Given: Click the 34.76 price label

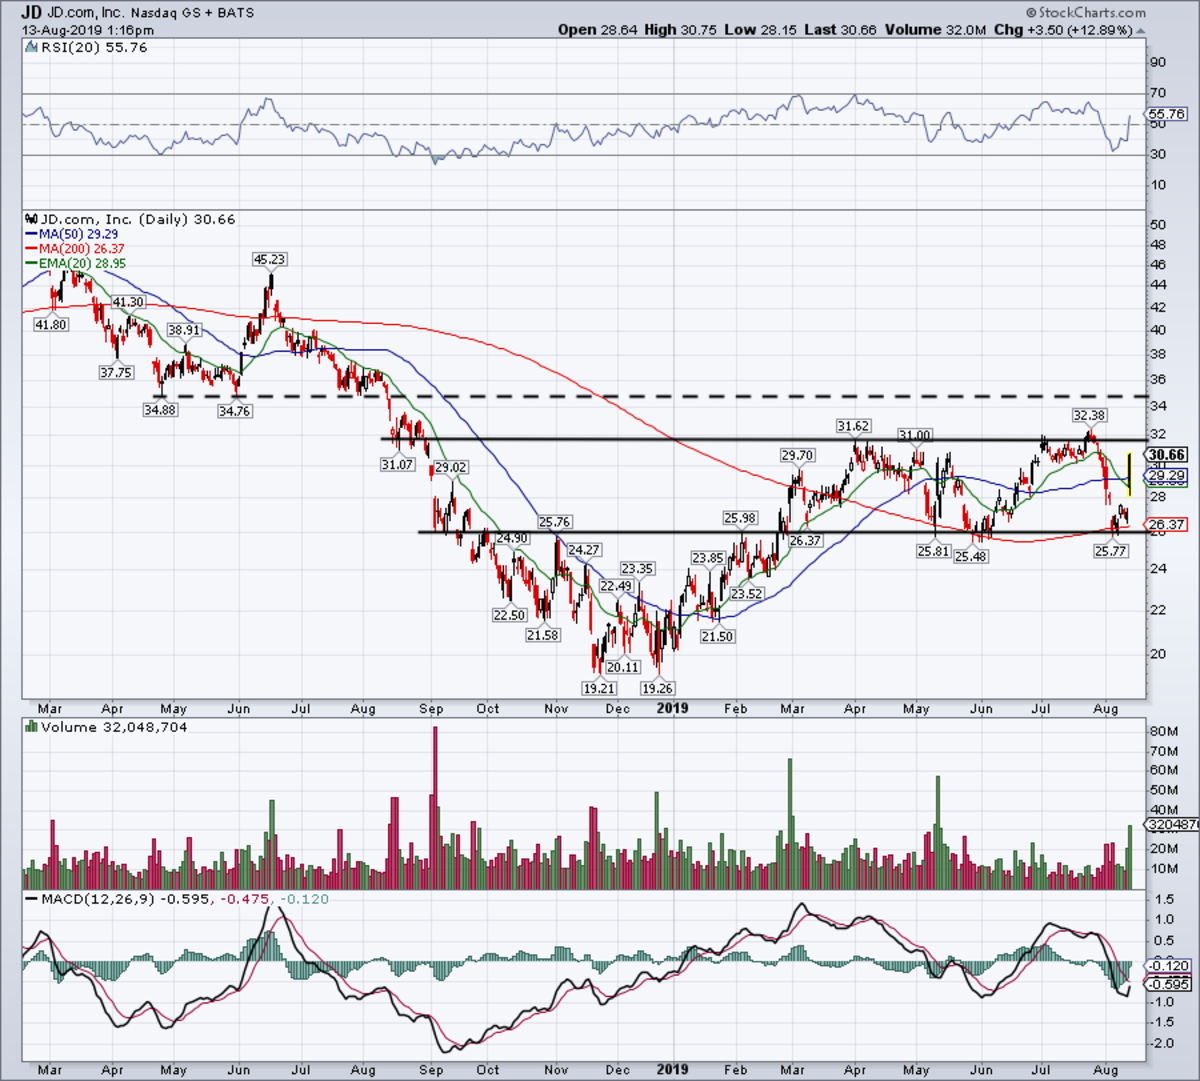Looking at the screenshot, I should (x=234, y=410).
